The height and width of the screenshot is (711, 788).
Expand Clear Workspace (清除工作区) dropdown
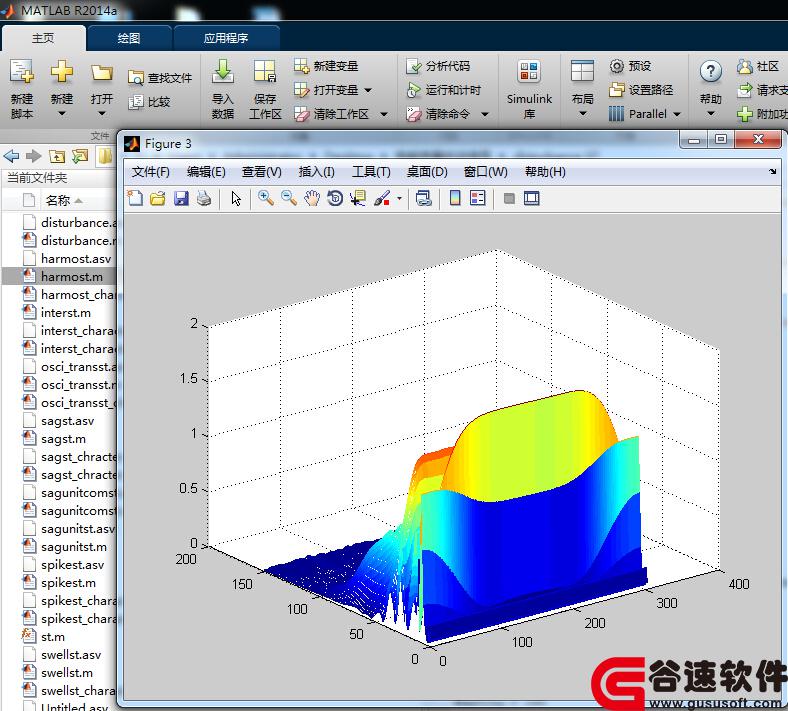(x=384, y=115)
